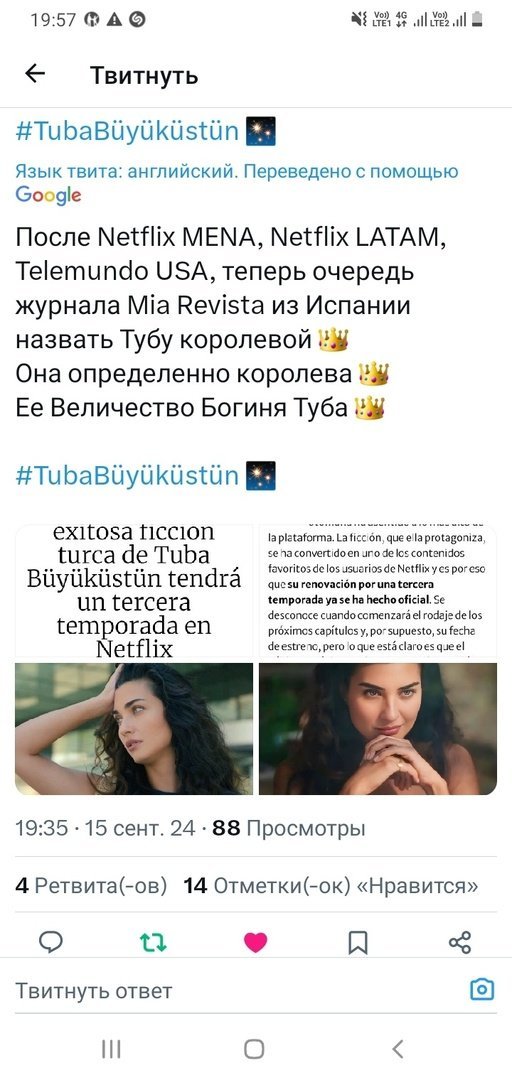Tap the green retweet icon

153,942
